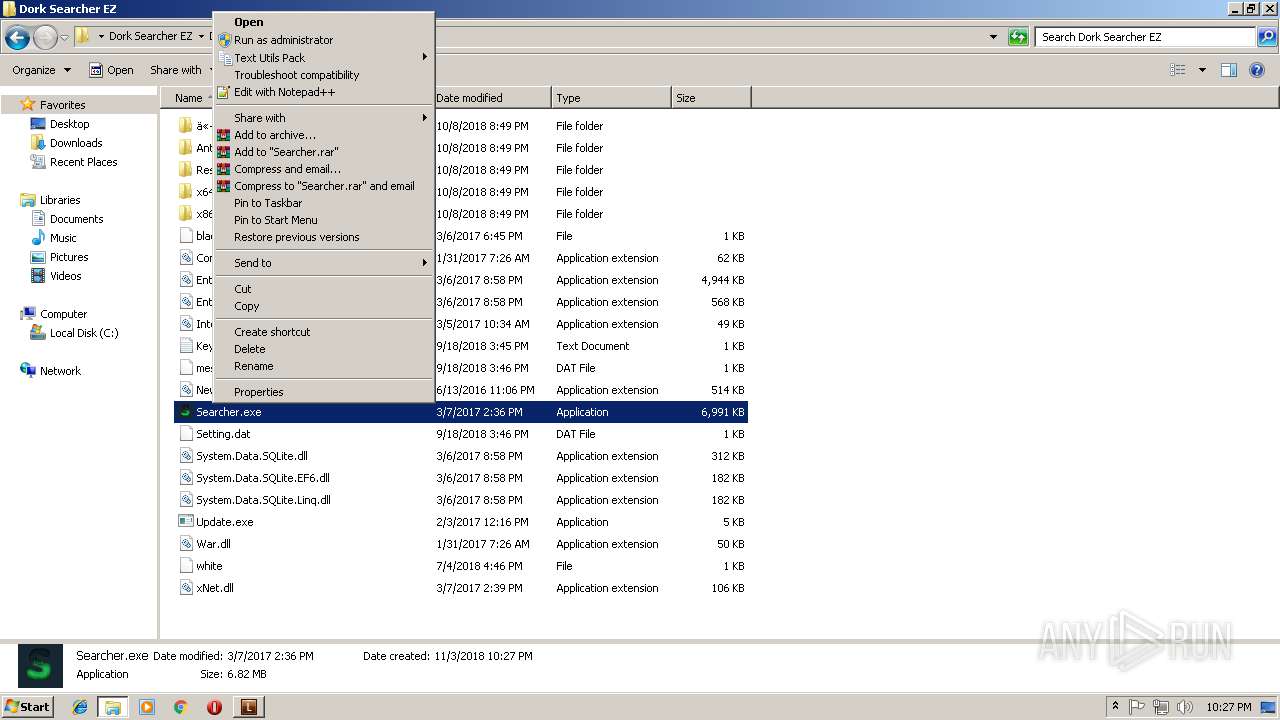1280x720 pixels.
Task: Show hidden tray icons arrow
Action: tap(1115, 706)
